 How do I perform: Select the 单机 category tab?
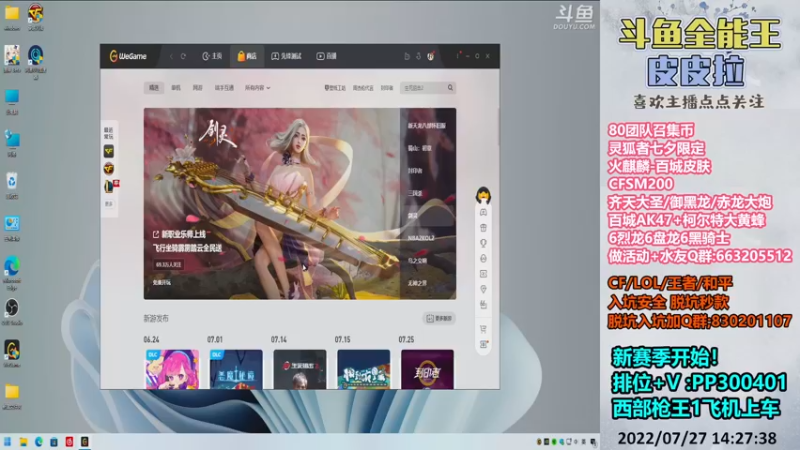[176, 88]
